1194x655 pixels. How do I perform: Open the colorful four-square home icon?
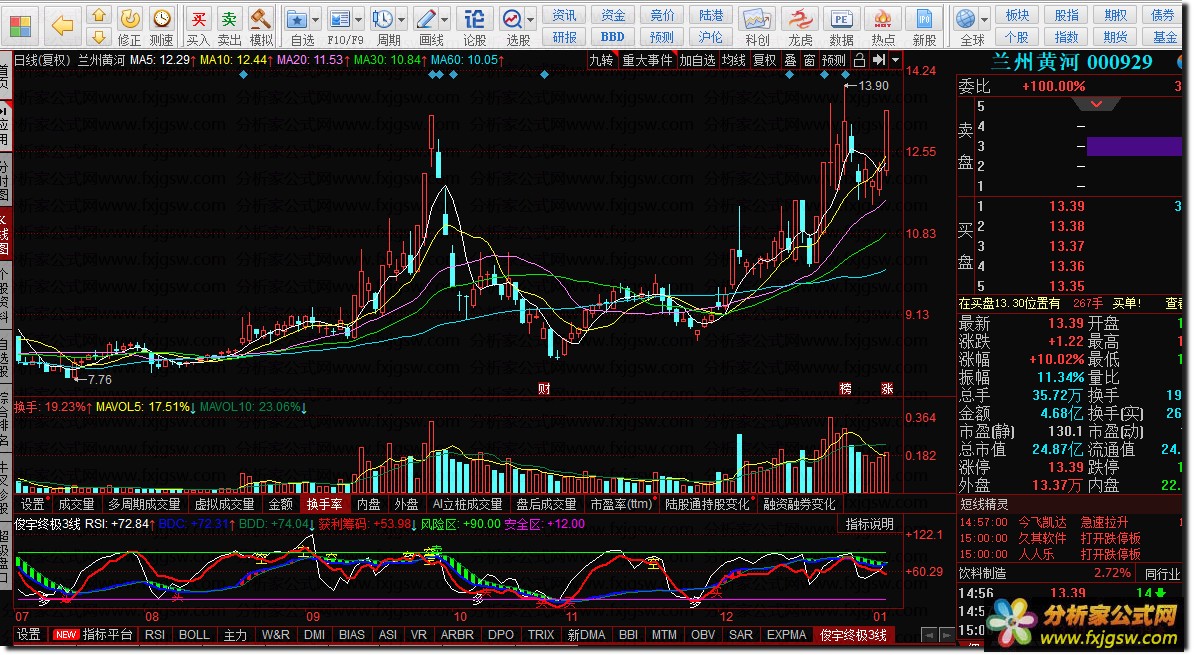[x=21, y=26]
